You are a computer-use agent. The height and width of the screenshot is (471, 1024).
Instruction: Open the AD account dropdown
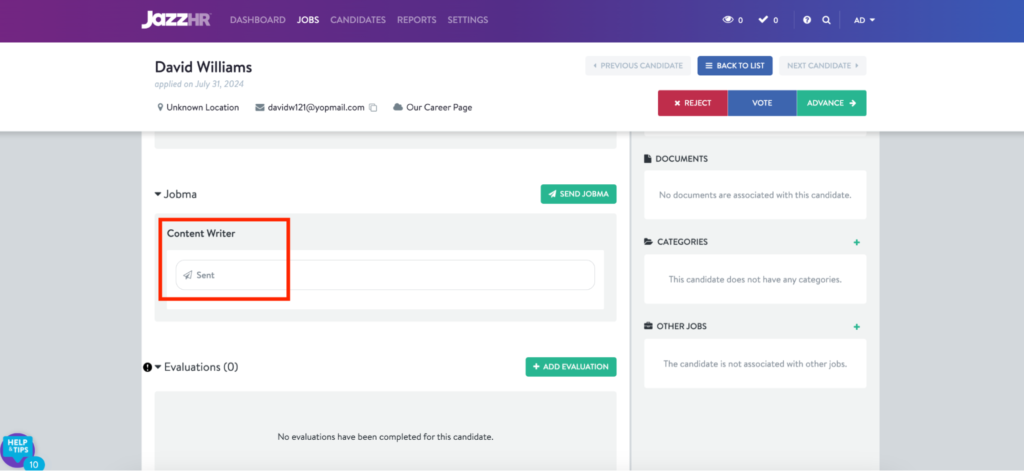coord(864,20)
